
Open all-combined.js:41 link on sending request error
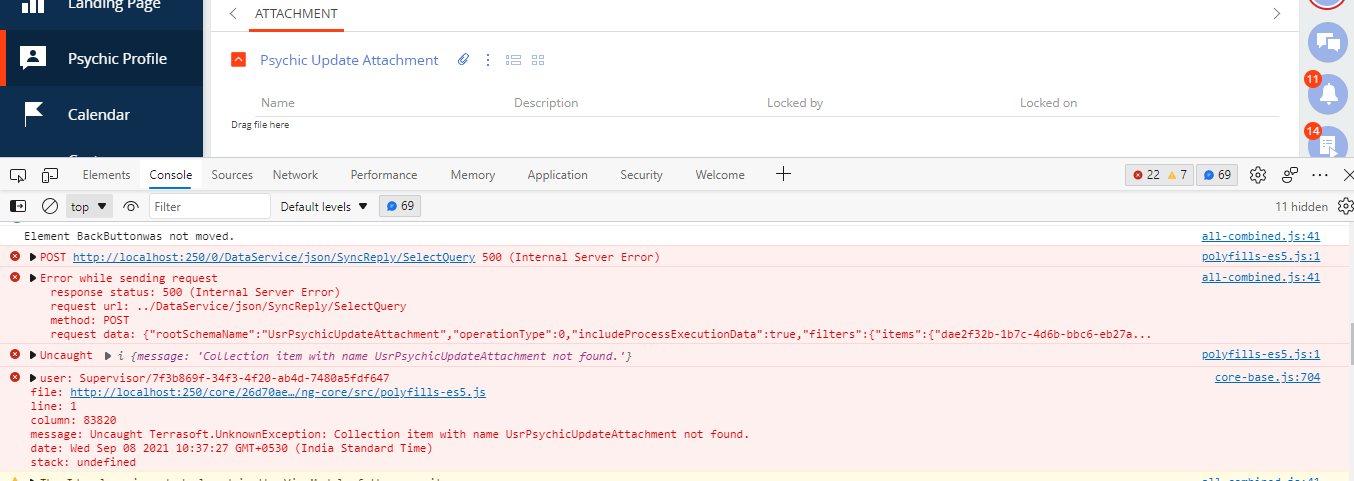1261,278
